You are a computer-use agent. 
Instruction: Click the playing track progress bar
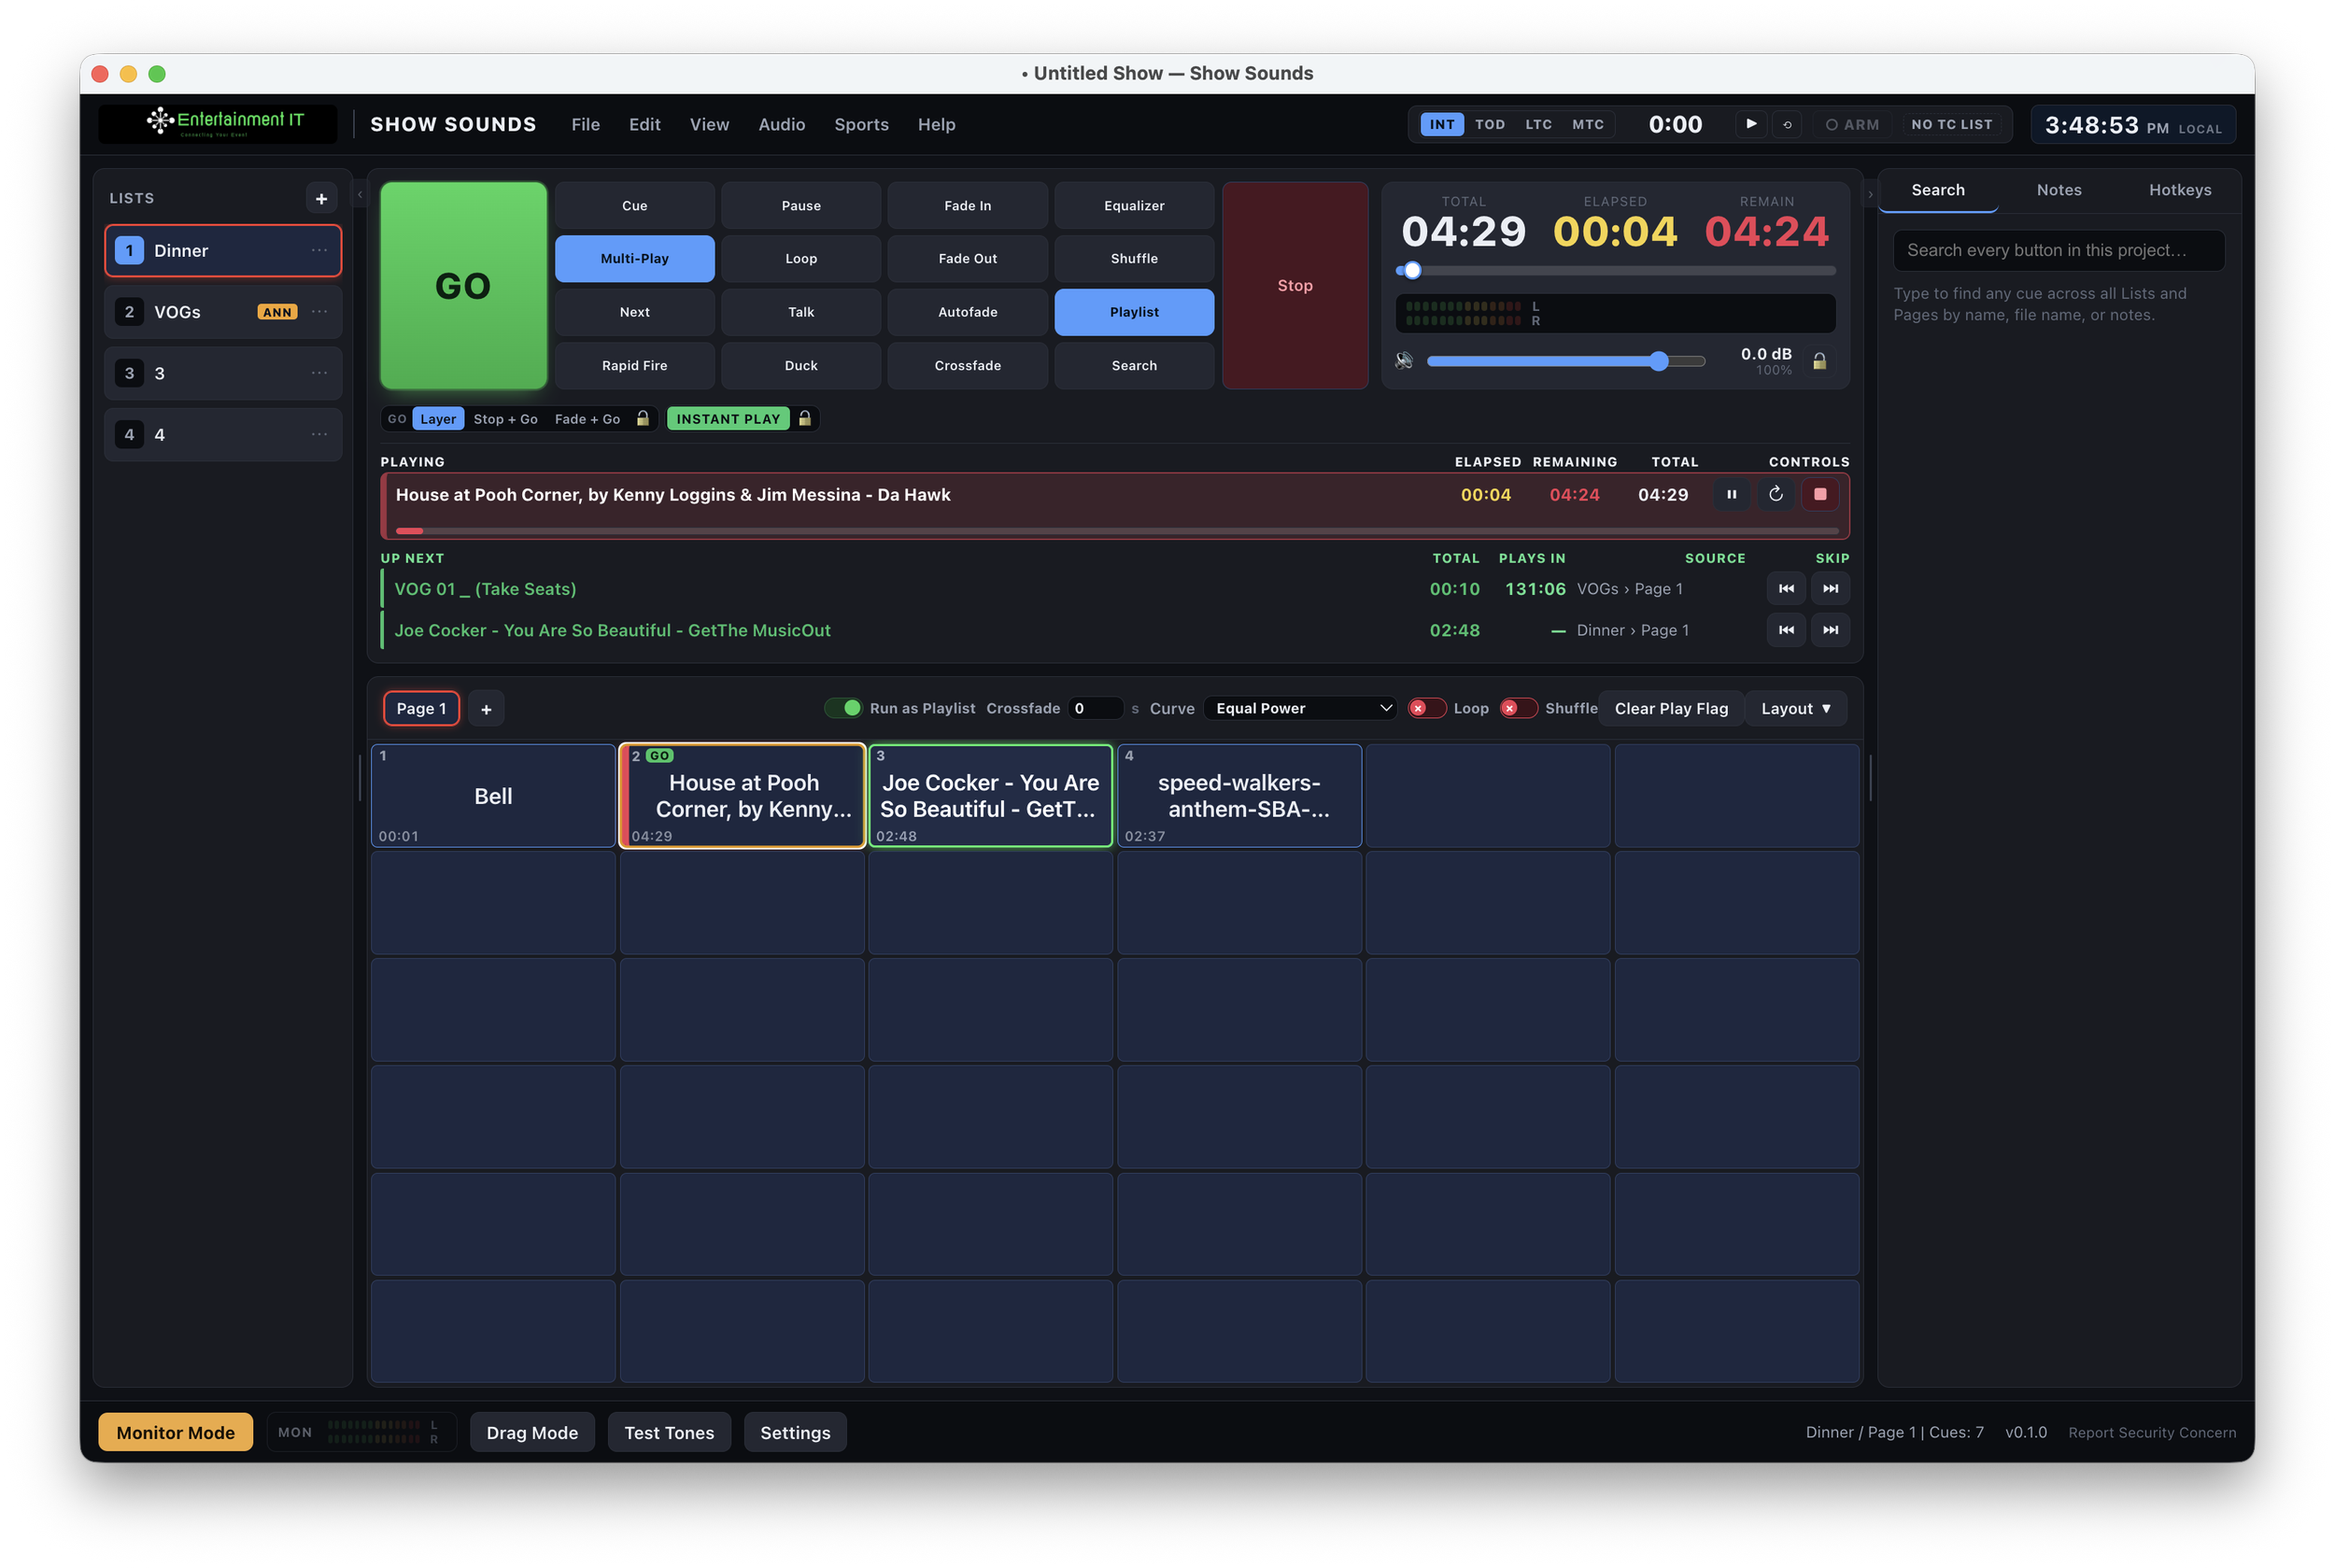(1116, 531)
